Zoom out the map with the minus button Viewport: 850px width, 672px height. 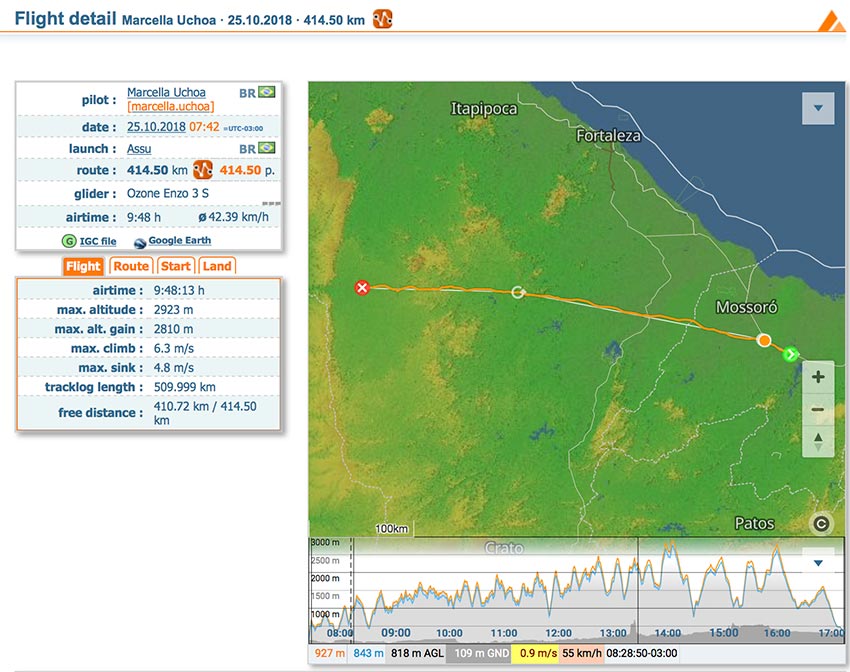point(818,409)
